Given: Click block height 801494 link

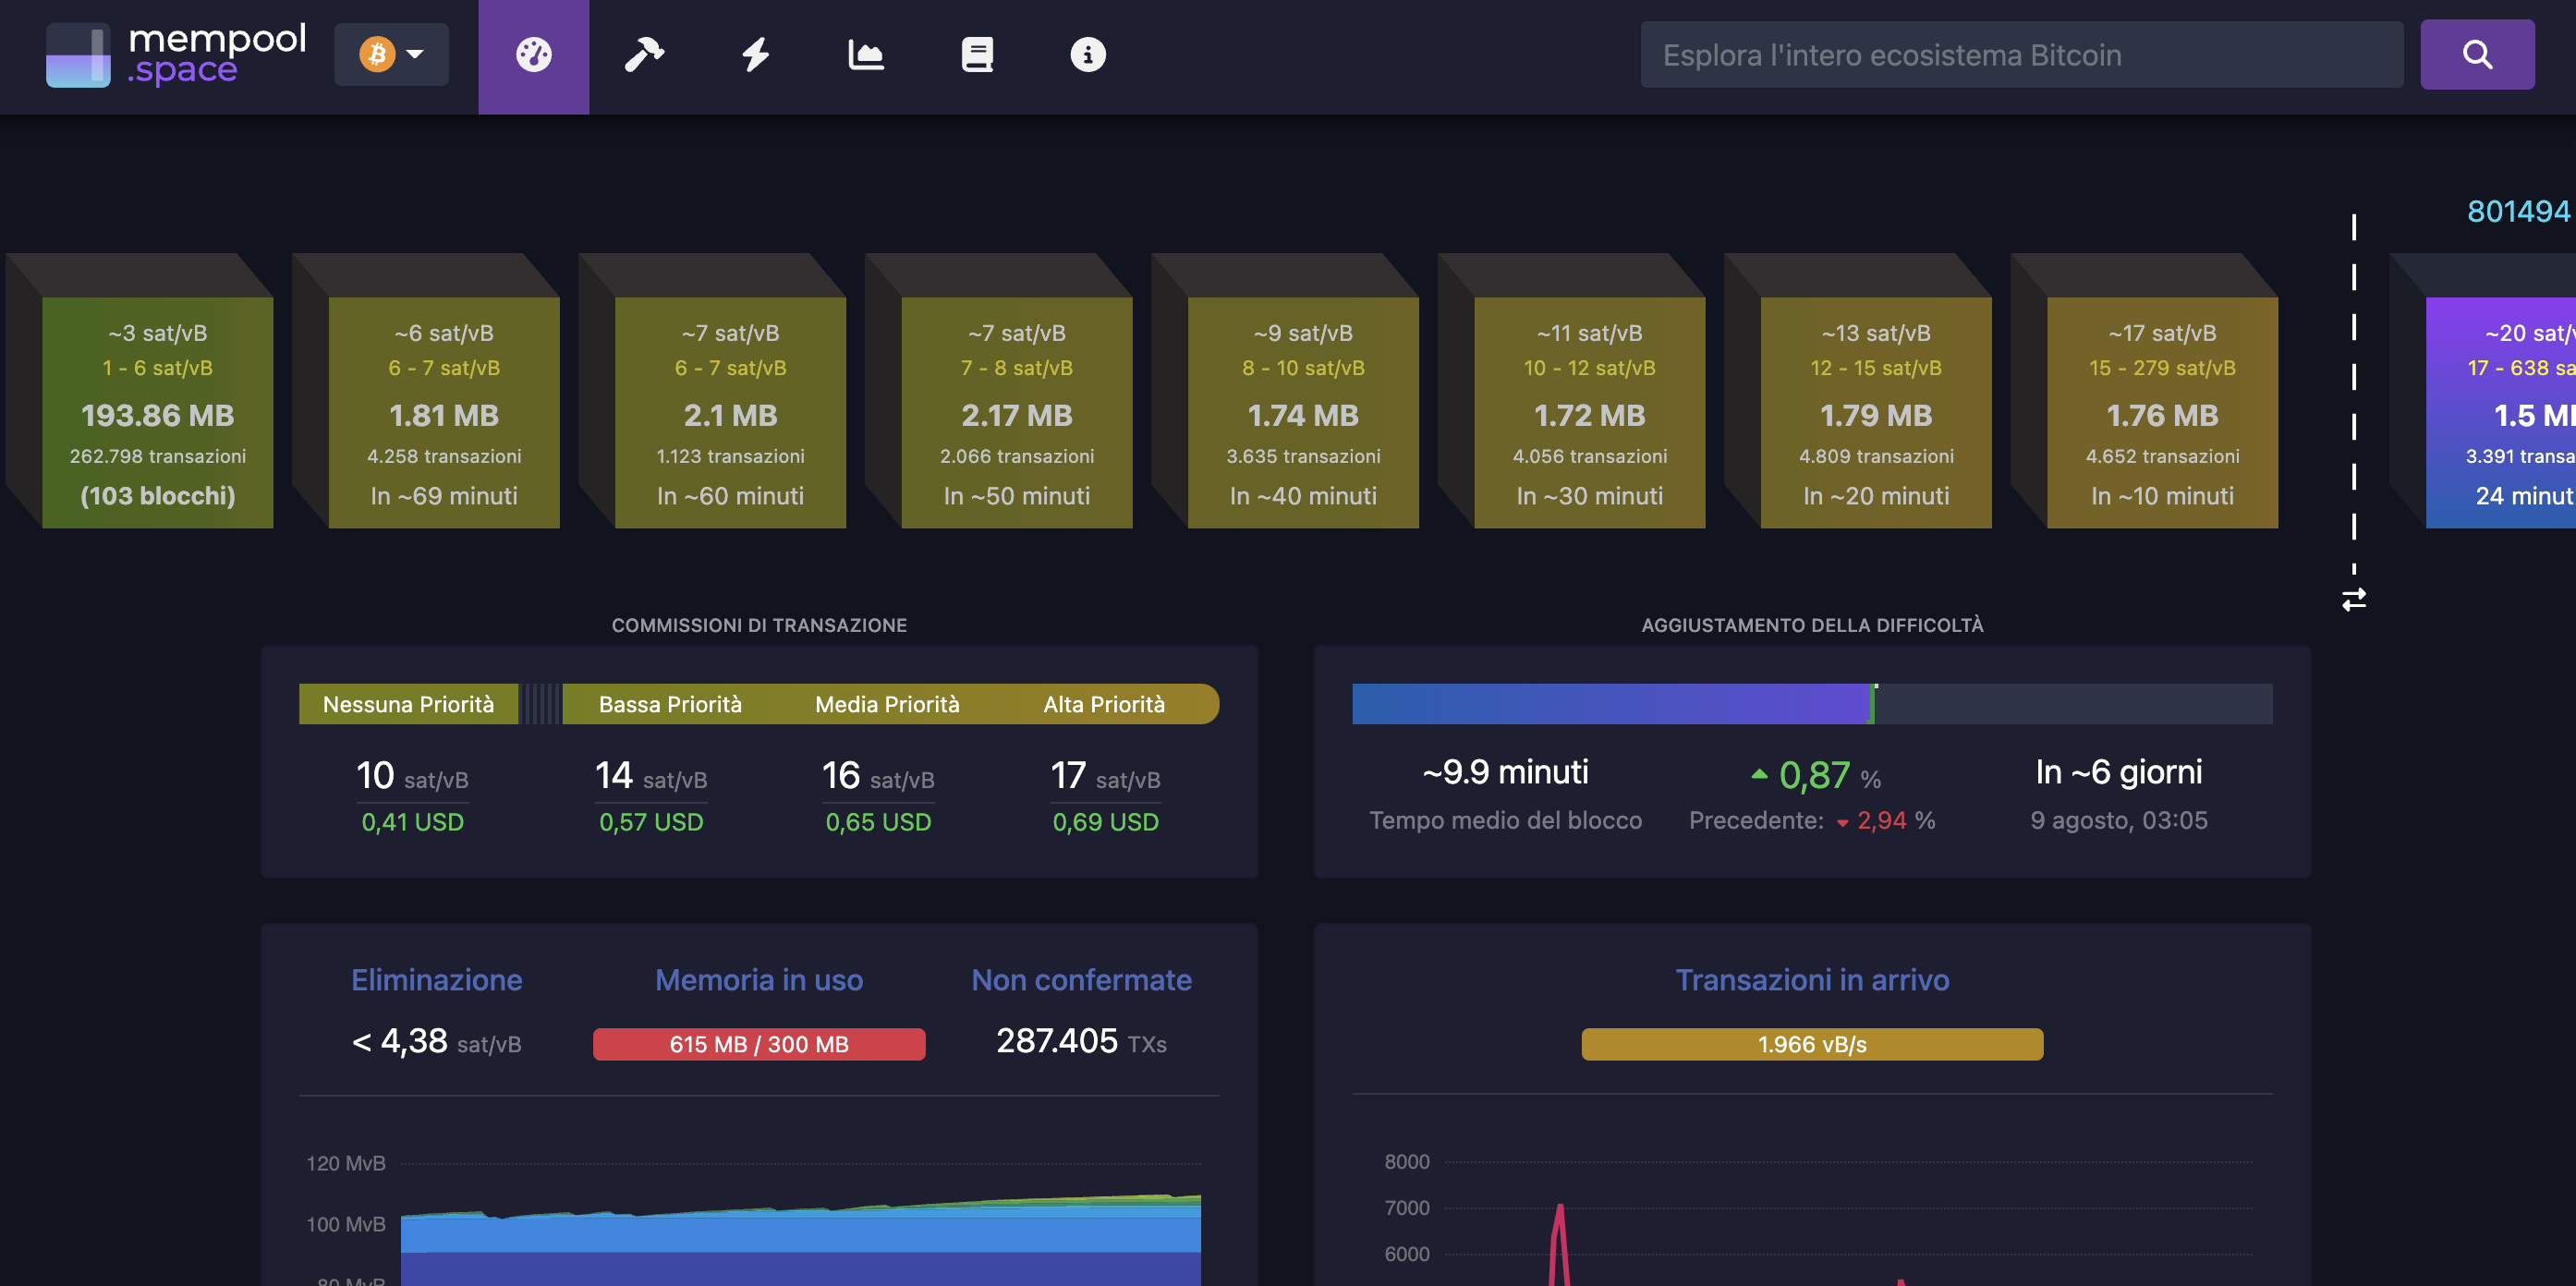Looking at the screenshot, I should click(2517, 212).
